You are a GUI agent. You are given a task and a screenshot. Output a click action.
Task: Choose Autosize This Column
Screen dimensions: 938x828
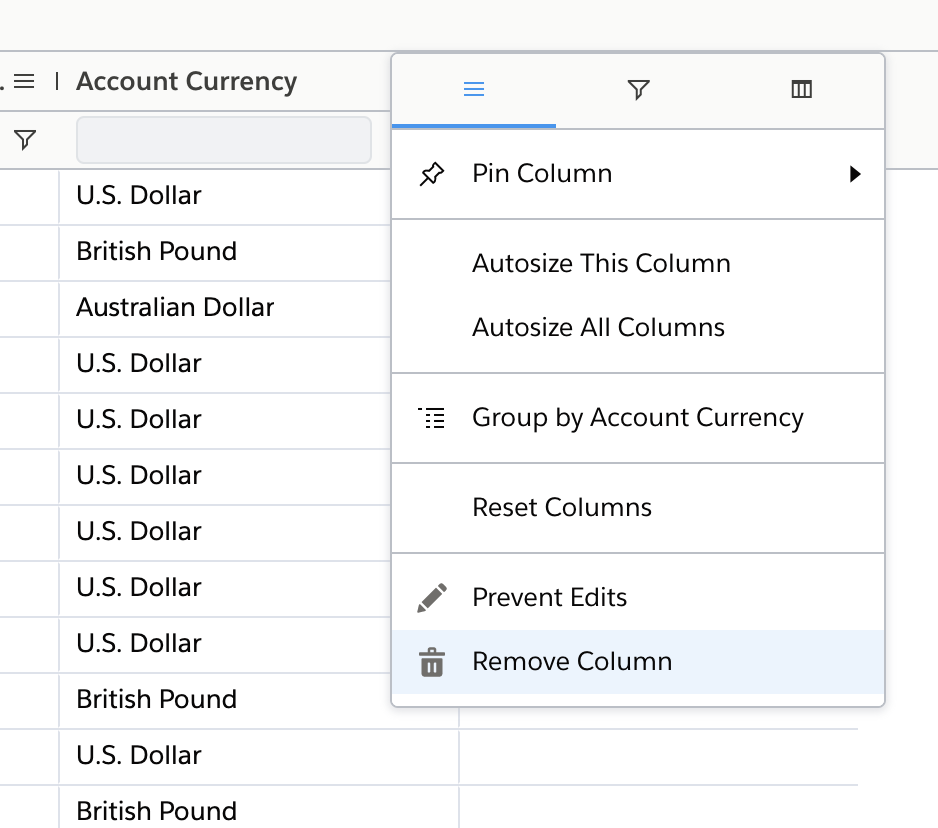[x=601, y=264]
